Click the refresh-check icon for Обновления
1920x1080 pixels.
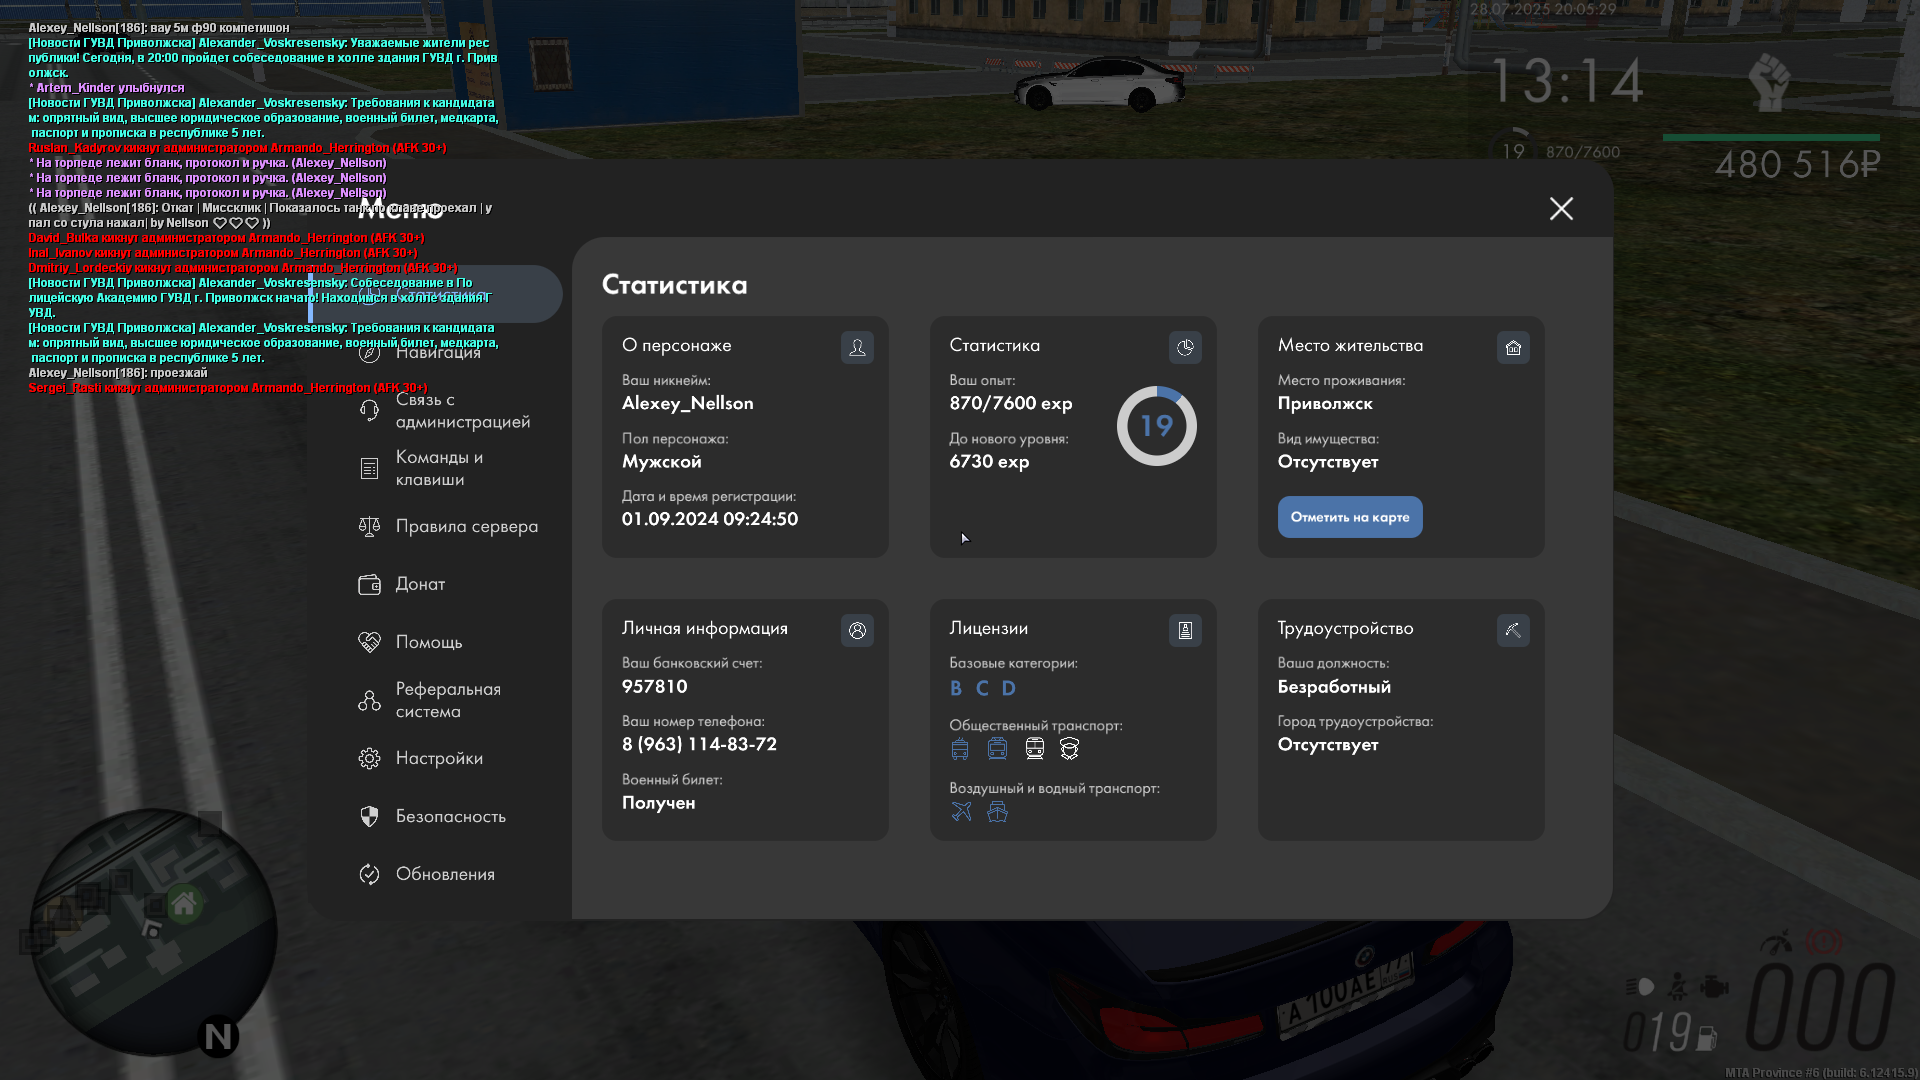coord(369,874)
